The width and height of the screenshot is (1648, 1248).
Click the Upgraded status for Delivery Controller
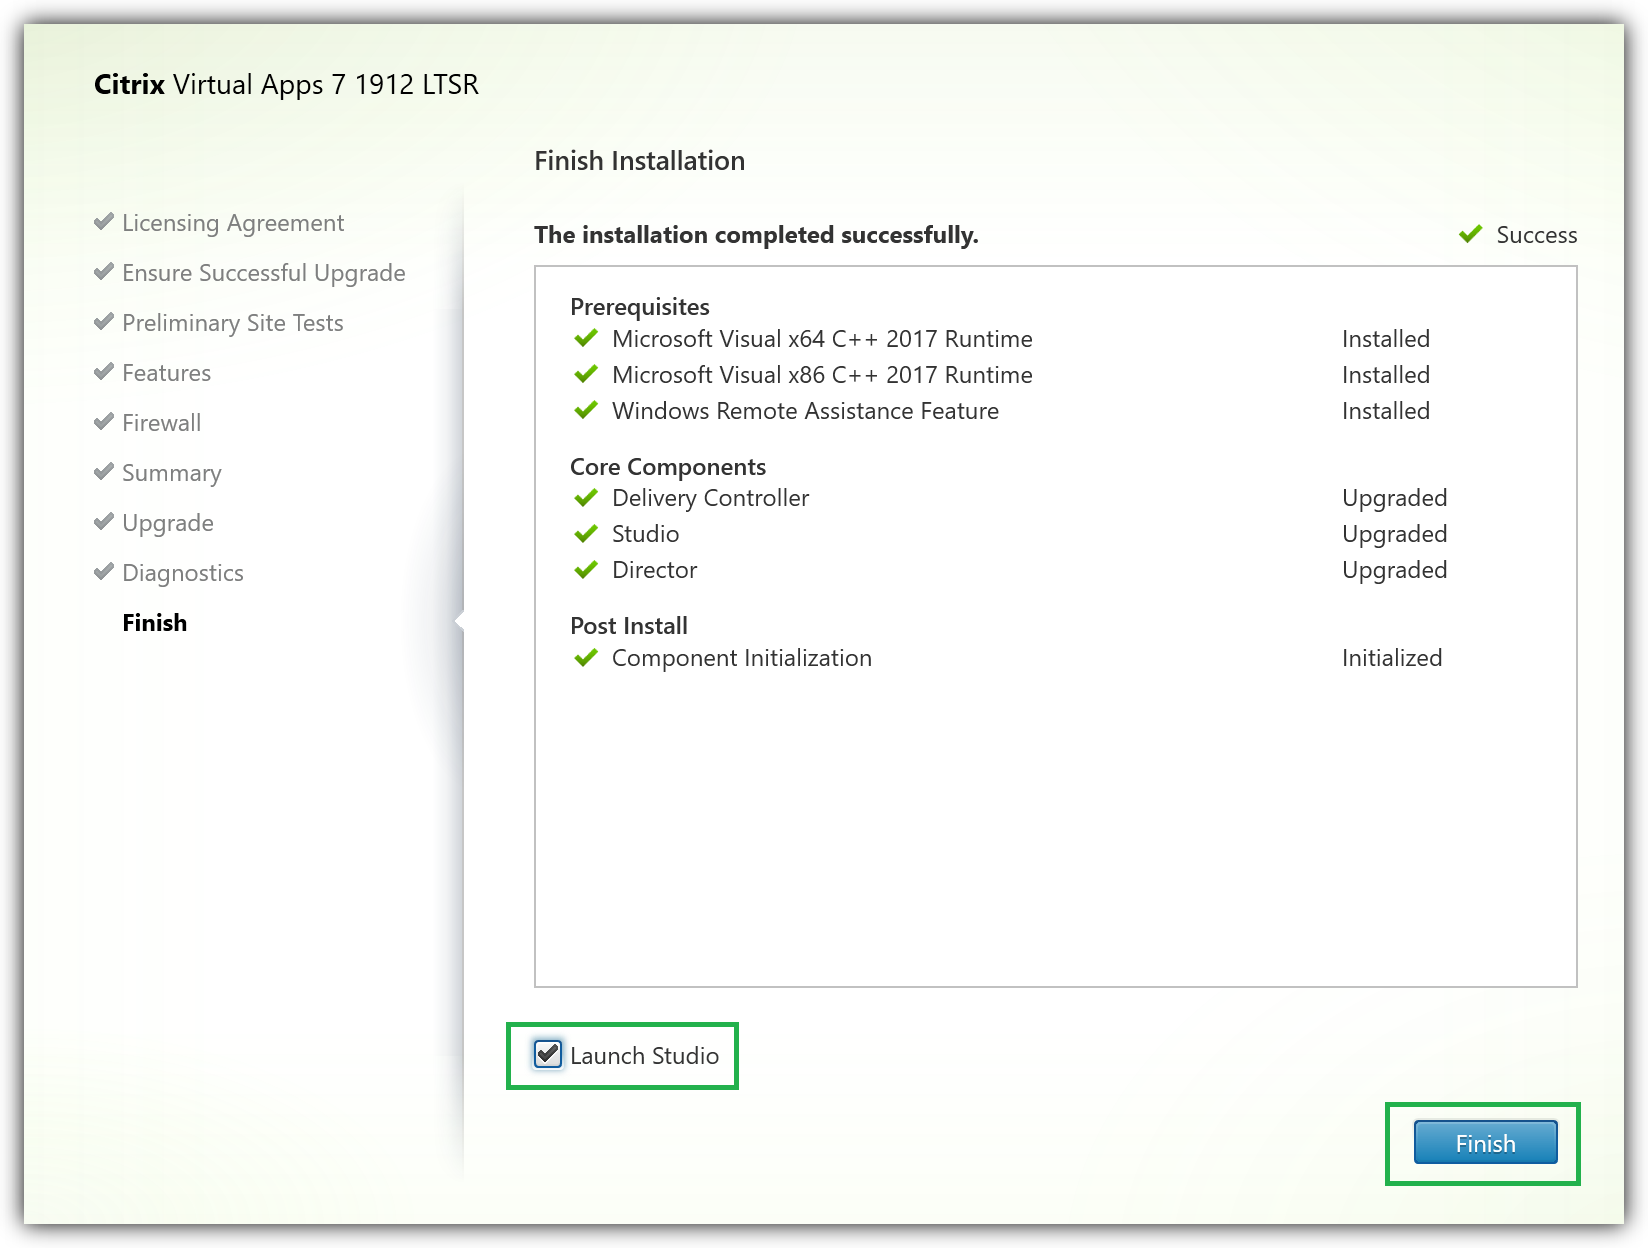point(1394,498)
